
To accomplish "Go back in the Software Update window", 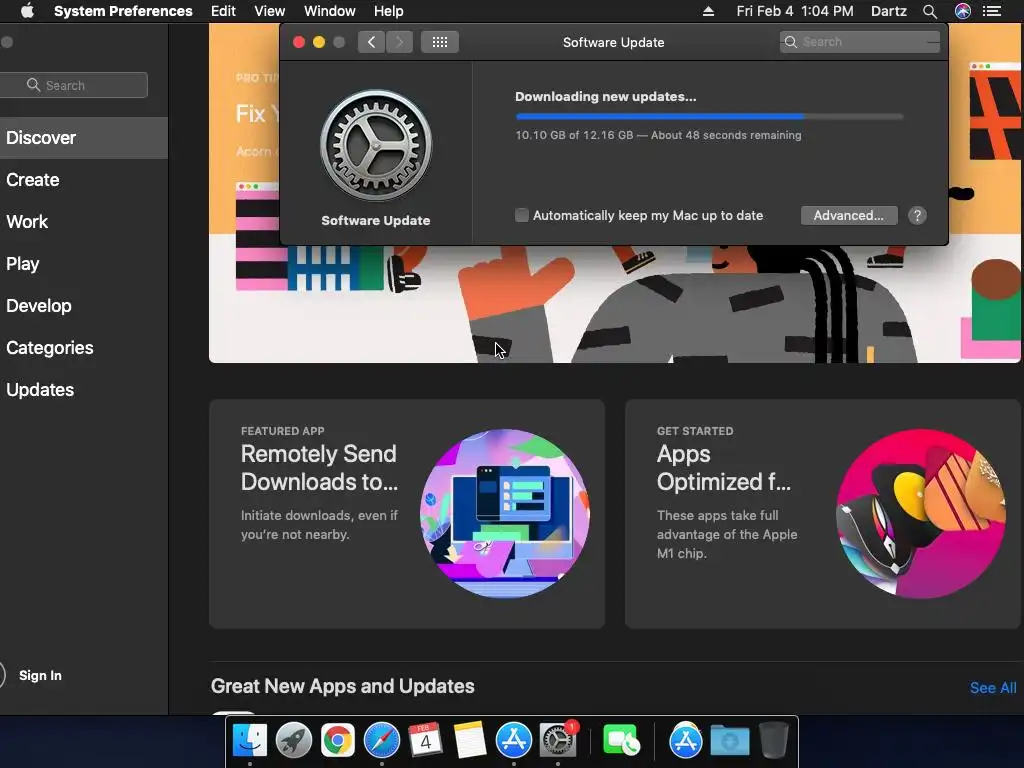I will 371,42.
